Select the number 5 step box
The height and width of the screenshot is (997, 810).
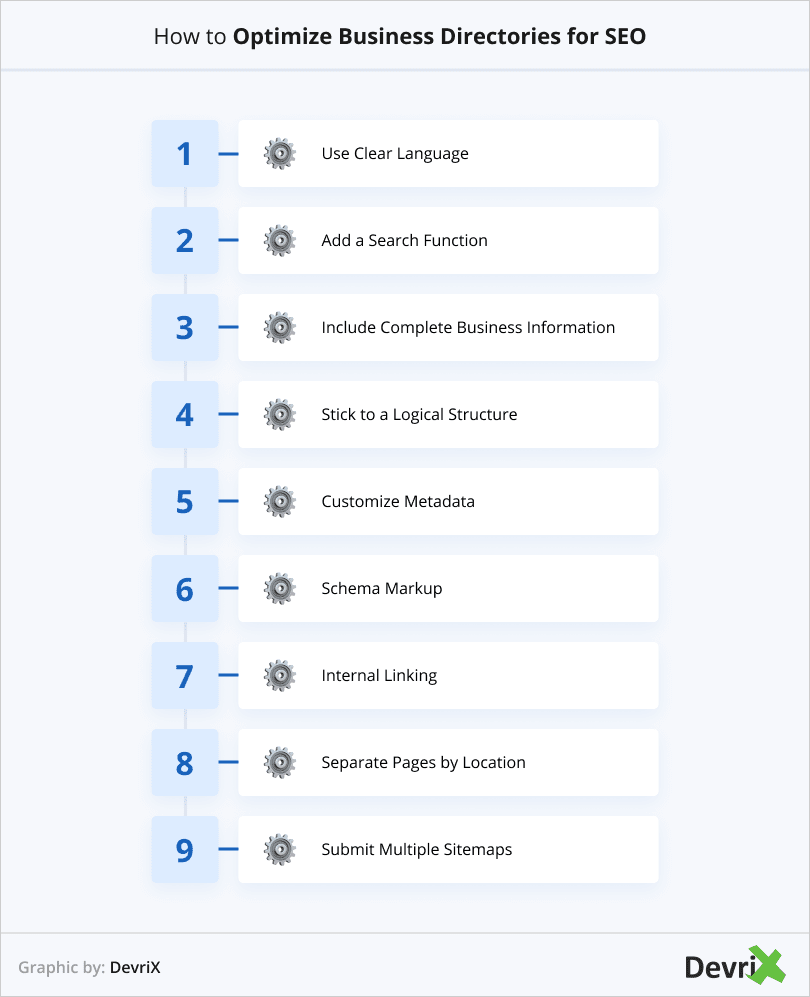185,502
